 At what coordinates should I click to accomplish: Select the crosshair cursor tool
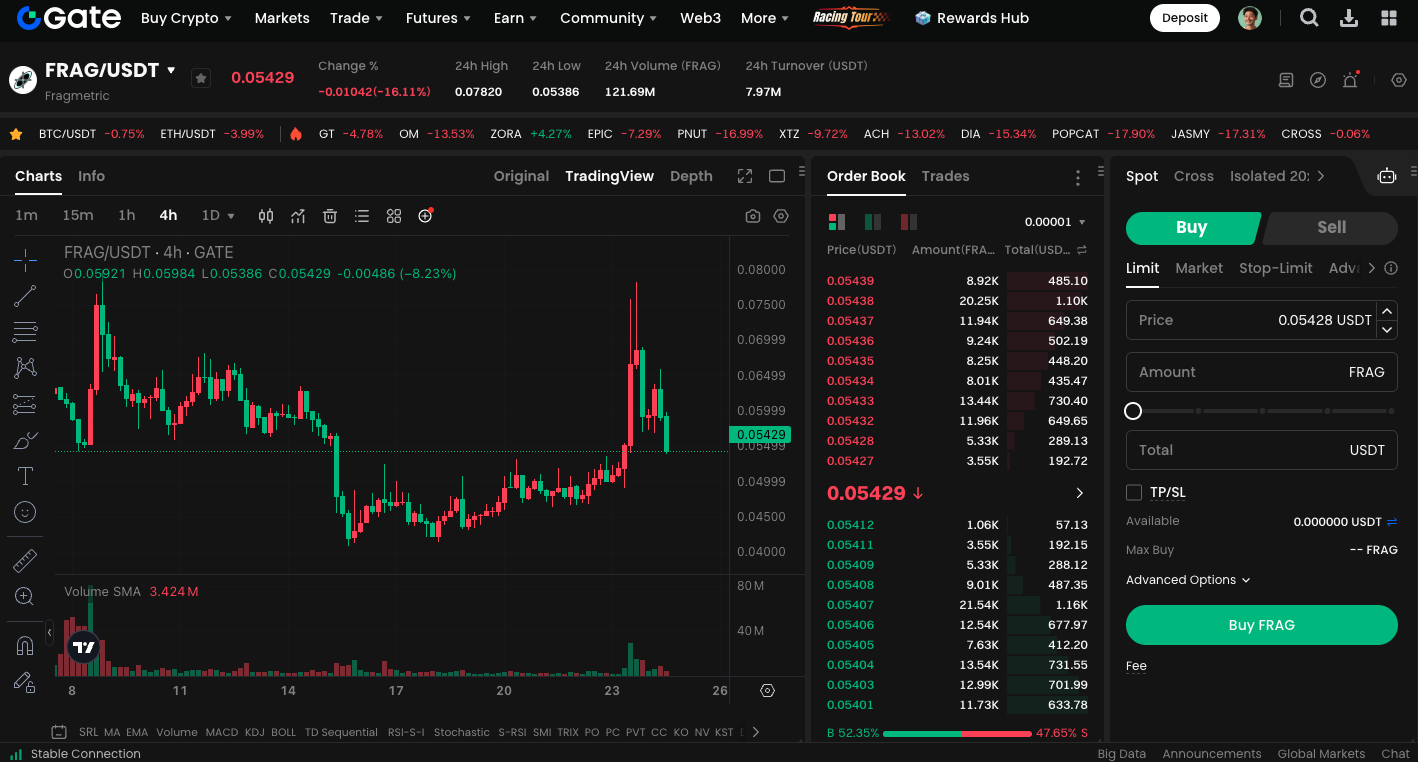[25, 261]
